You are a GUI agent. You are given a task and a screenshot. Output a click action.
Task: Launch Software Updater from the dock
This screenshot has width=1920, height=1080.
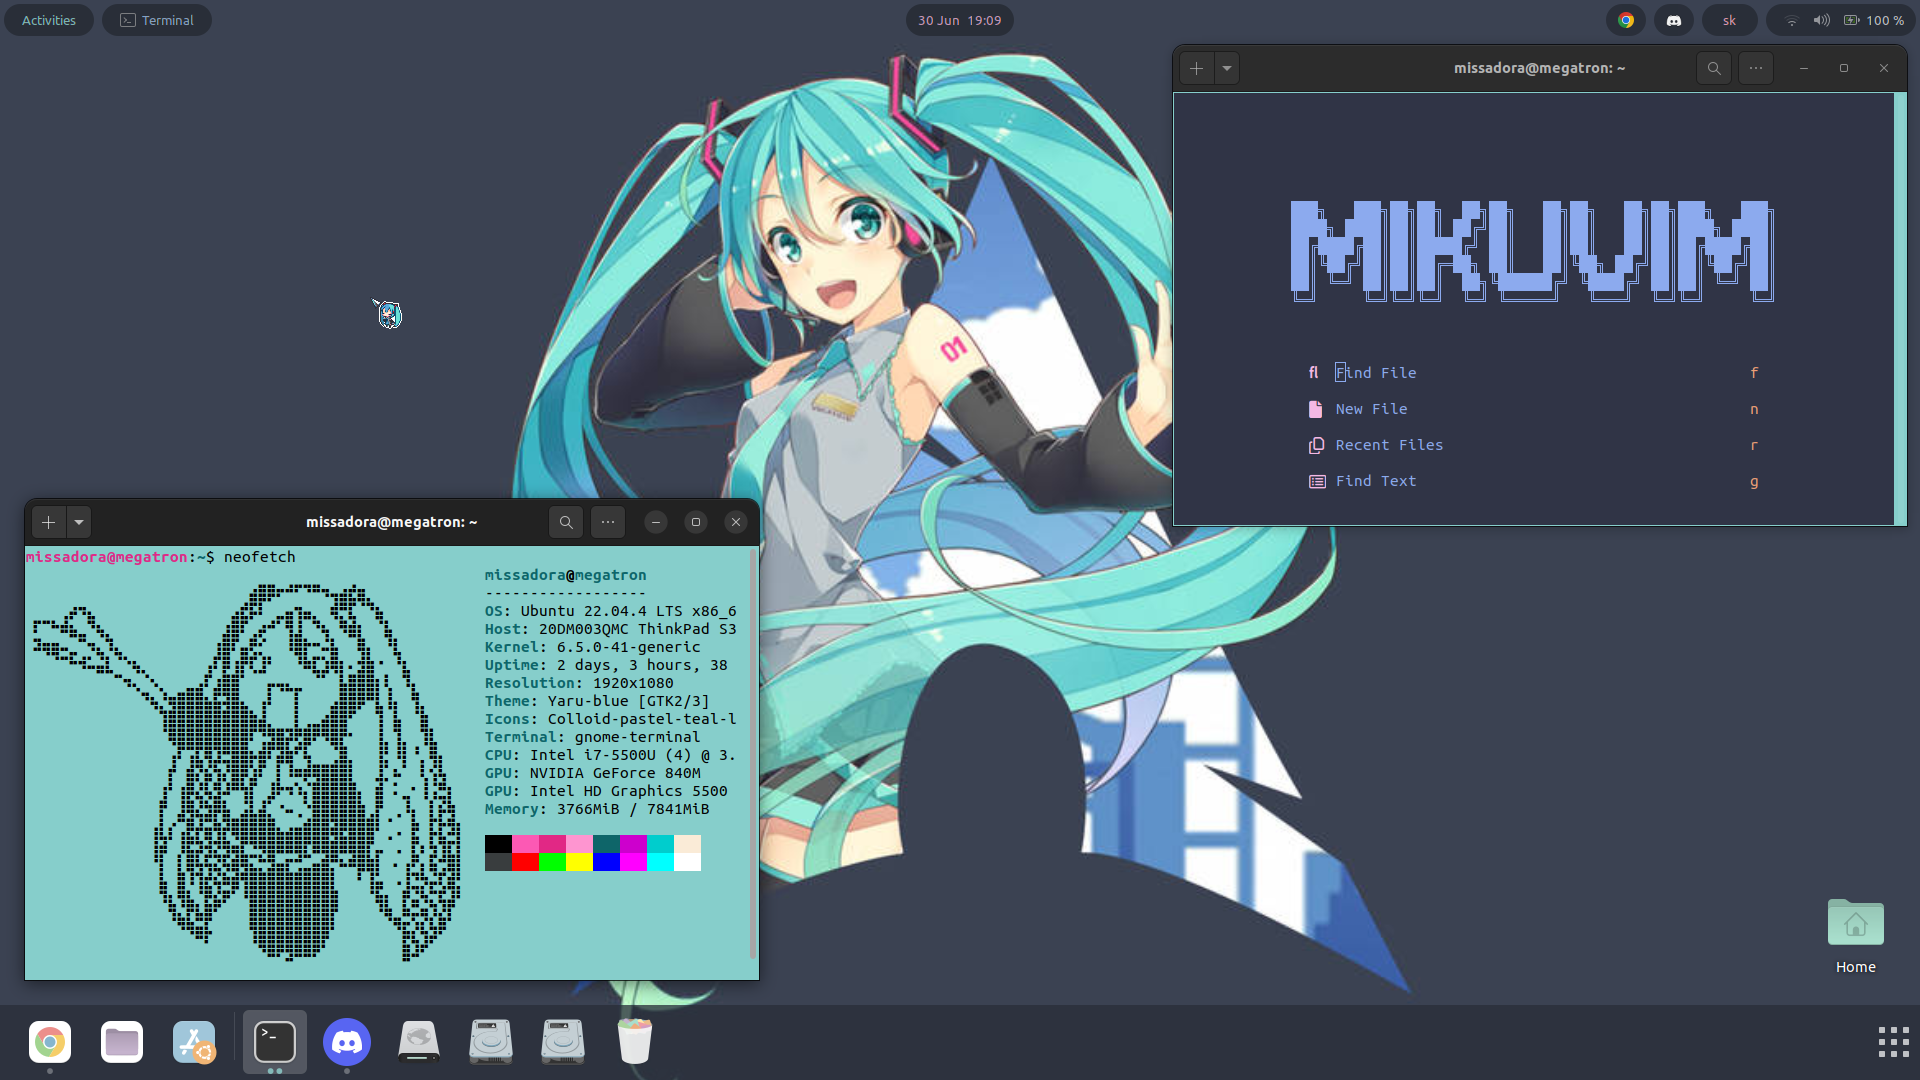coord(194,1042)
